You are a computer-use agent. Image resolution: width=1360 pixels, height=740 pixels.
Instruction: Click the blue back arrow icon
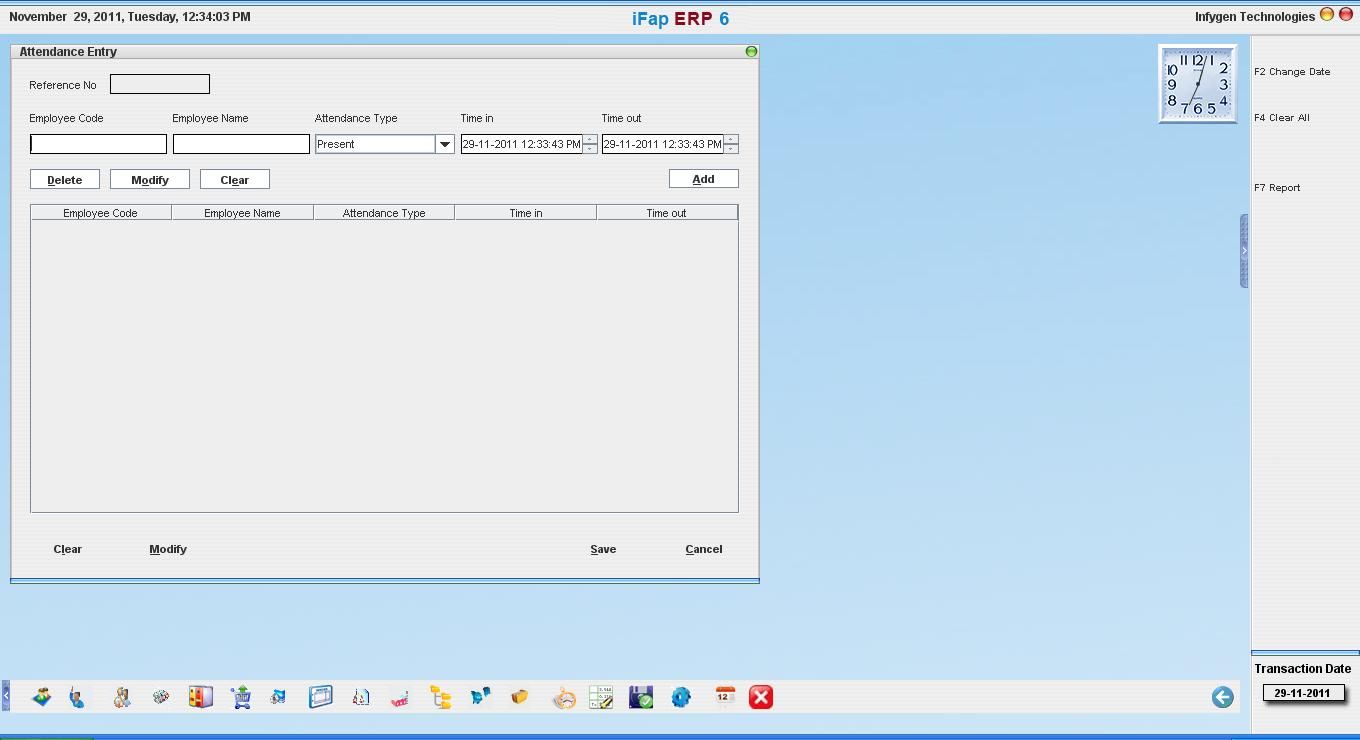[x=1222, y=697]
